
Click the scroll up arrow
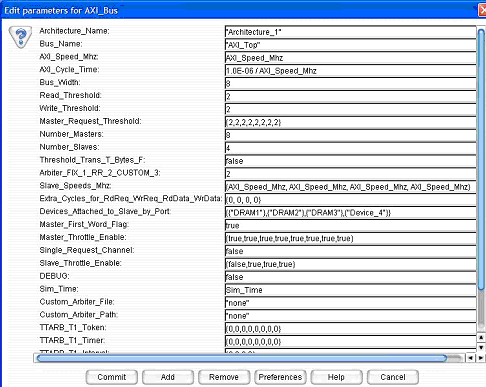pos(481,338)
